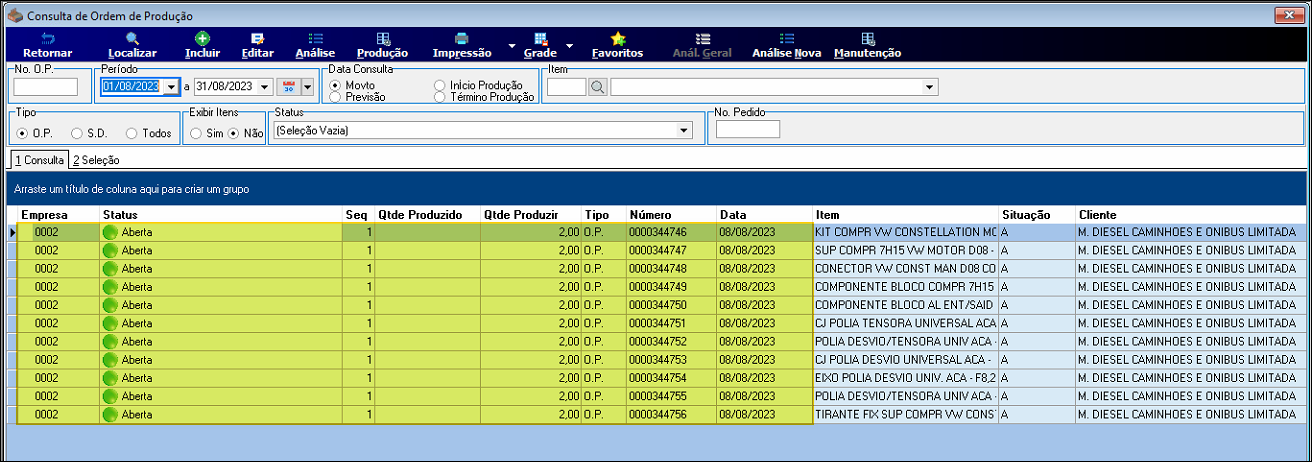Switch to the 2 Seleção tab
Screen dimensions: 1312x462
[95, 160]
